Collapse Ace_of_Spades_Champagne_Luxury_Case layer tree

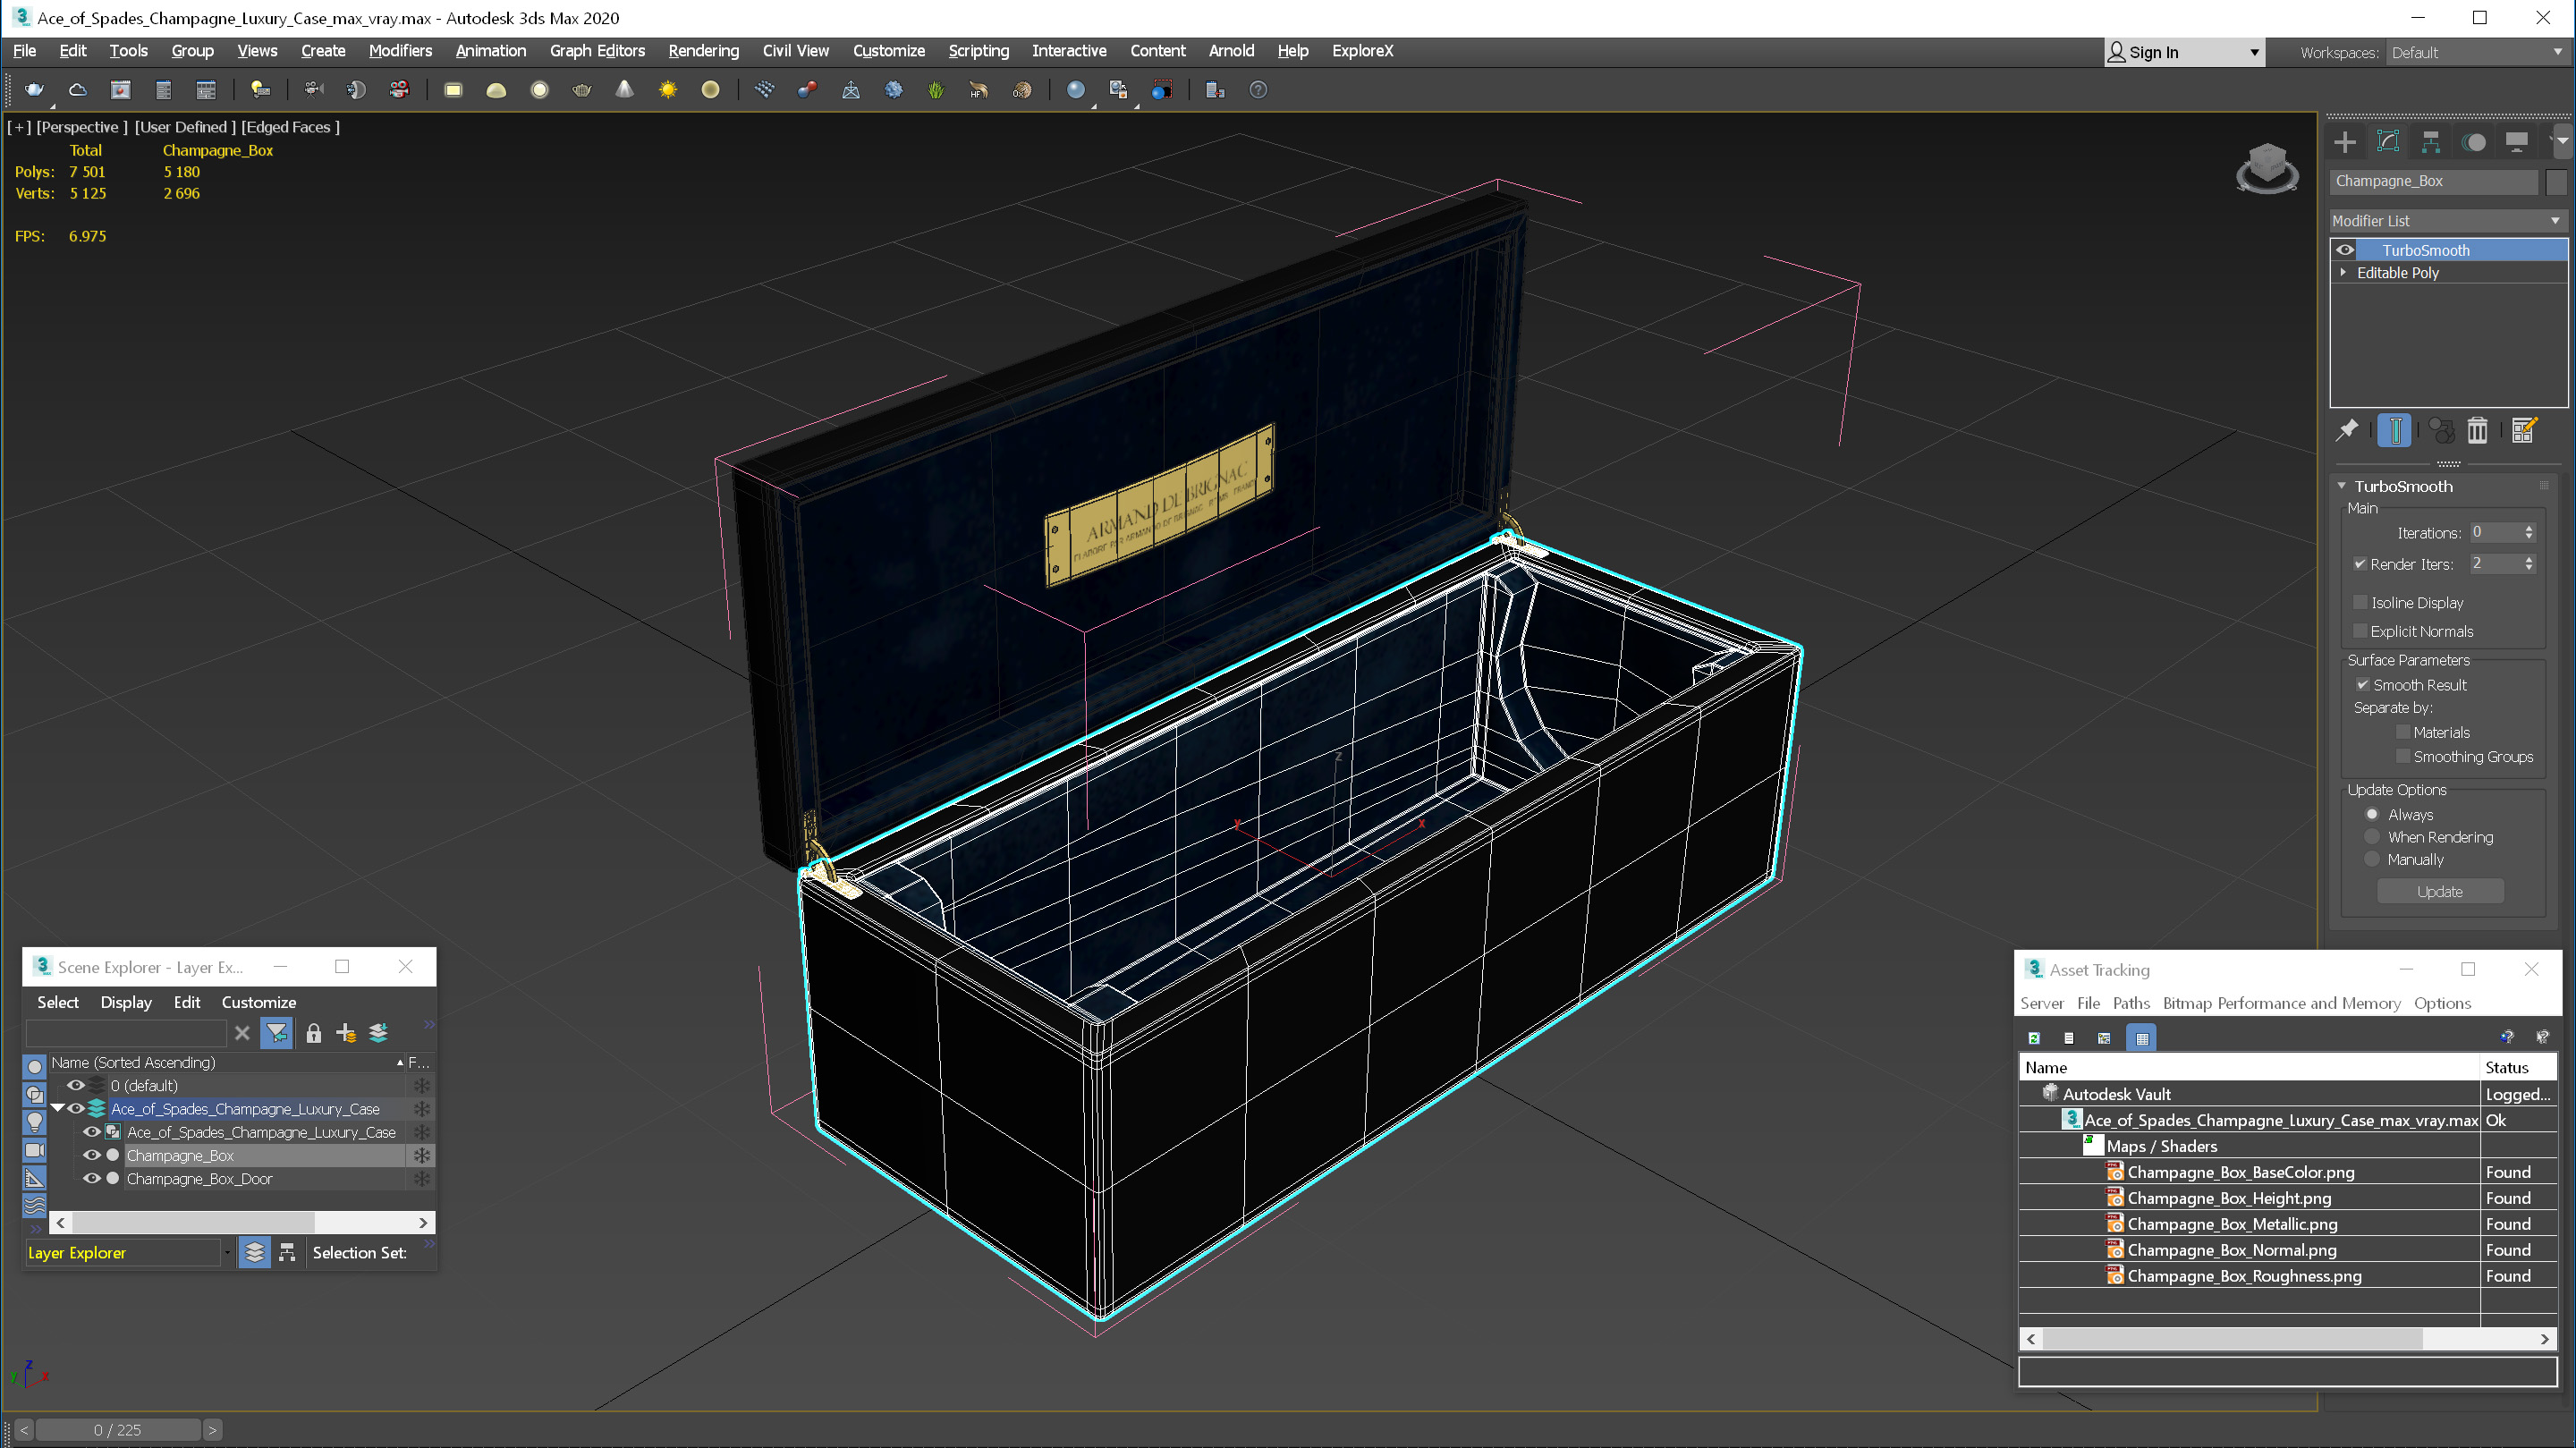point(58,1109)
